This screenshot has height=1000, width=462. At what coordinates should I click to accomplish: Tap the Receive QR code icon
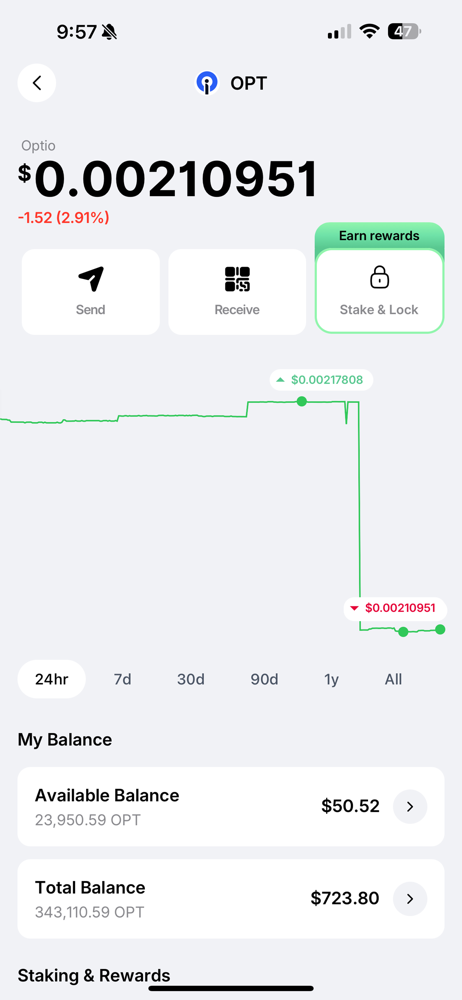pyautogui.click(x=237, y=279)
